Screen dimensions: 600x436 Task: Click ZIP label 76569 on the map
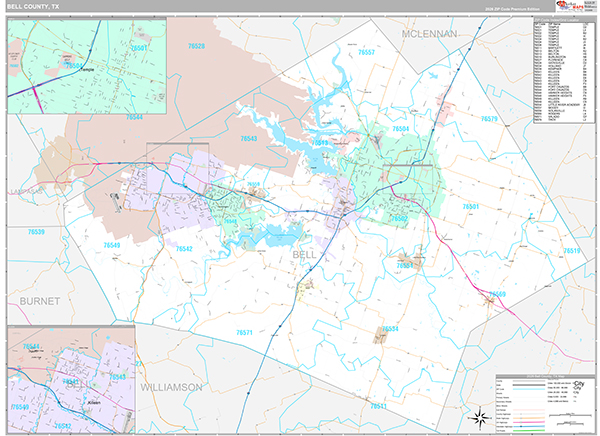(x=497, y=294)
